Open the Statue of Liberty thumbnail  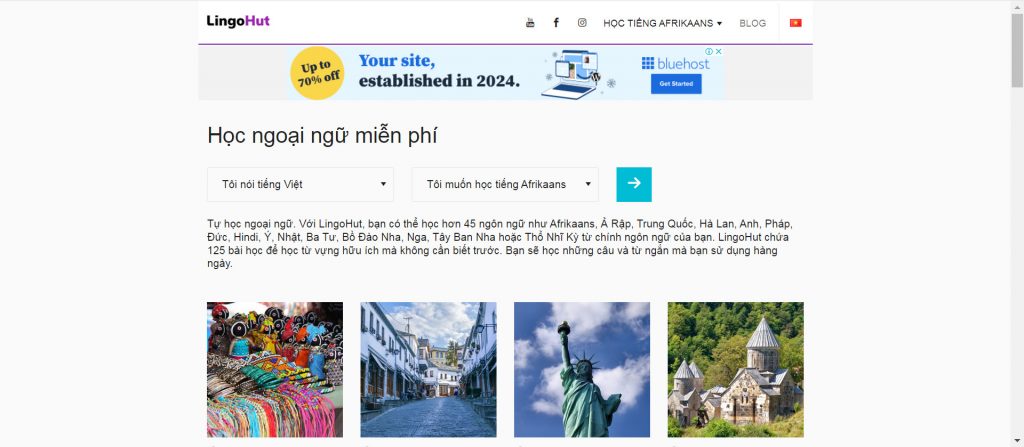click(x=582, y=369)
